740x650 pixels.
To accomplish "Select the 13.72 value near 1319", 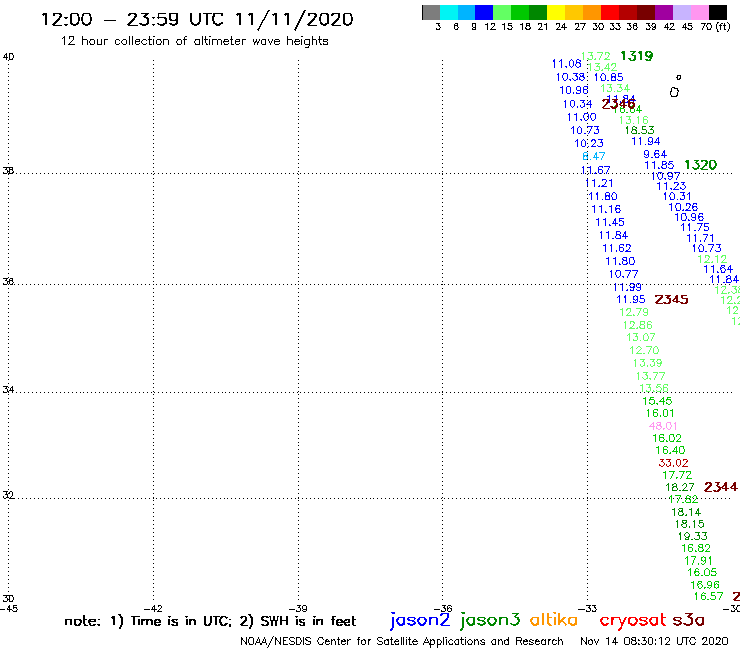I will click(596, 56).
